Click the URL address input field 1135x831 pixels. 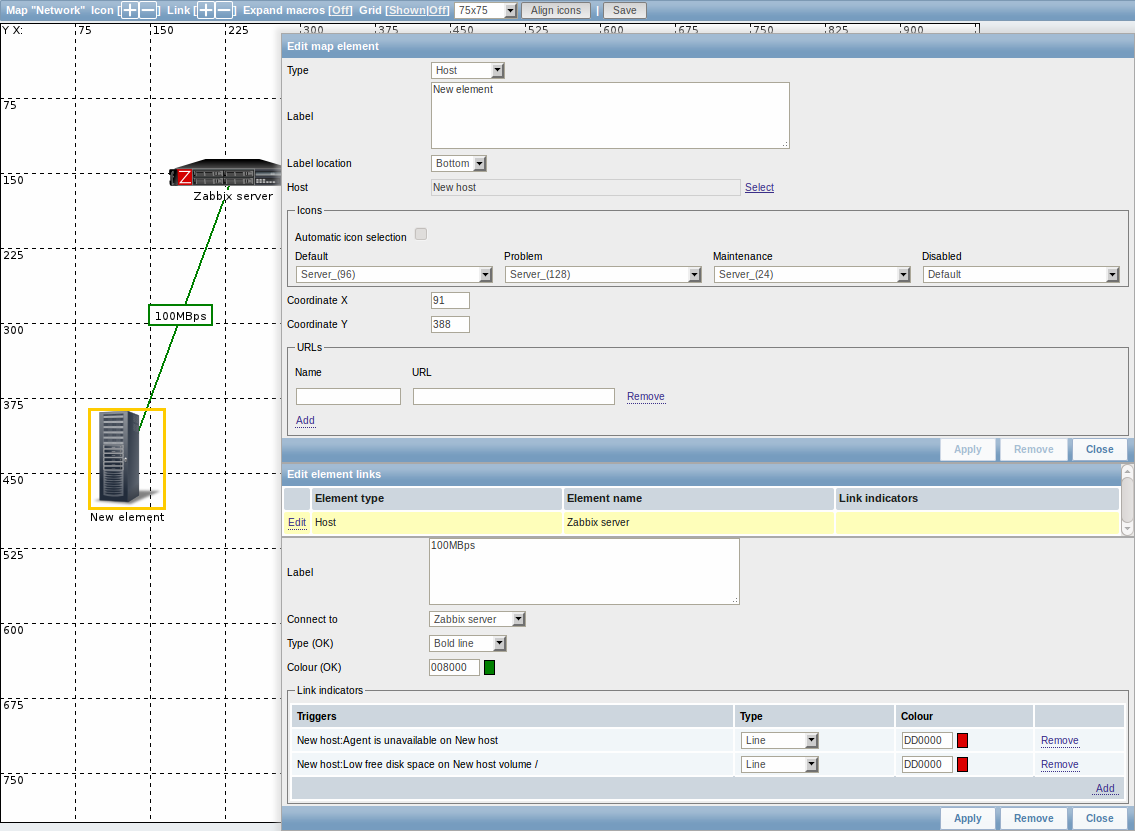tap(514, 396)
